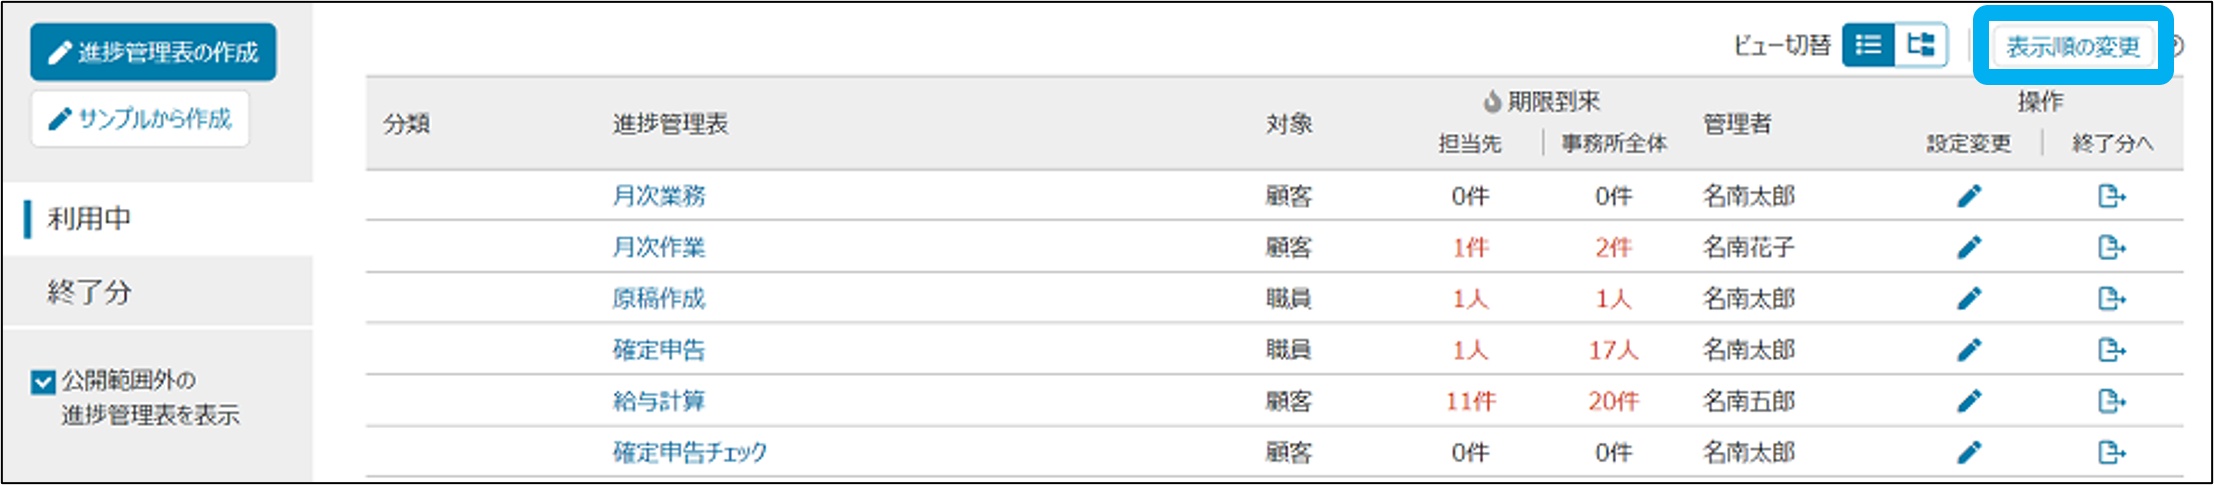Click 表示順の変更 button
Screen dimensions: 2214x485
[x=2072, y=47]
